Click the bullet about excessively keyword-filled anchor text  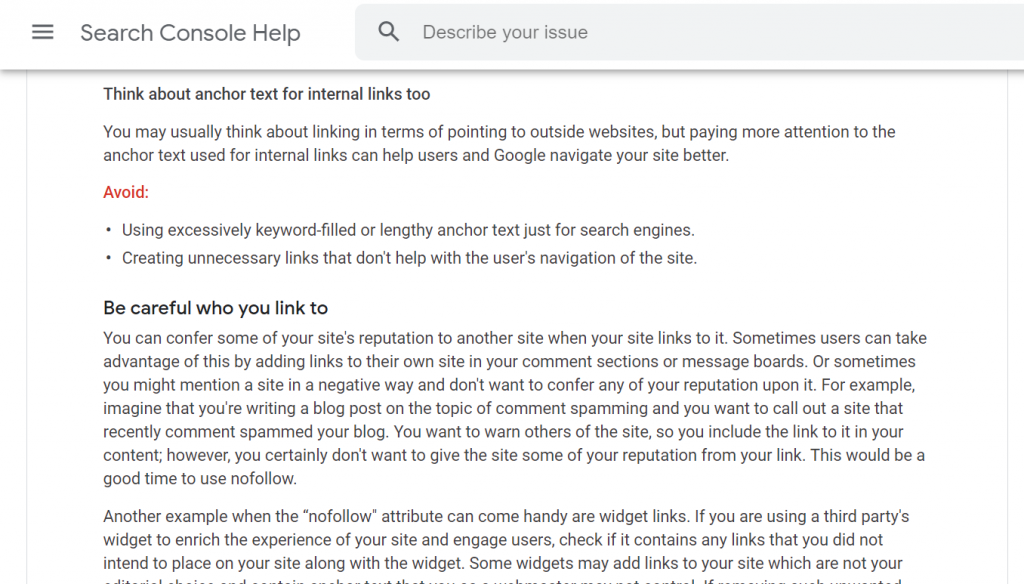coord(407,230)
